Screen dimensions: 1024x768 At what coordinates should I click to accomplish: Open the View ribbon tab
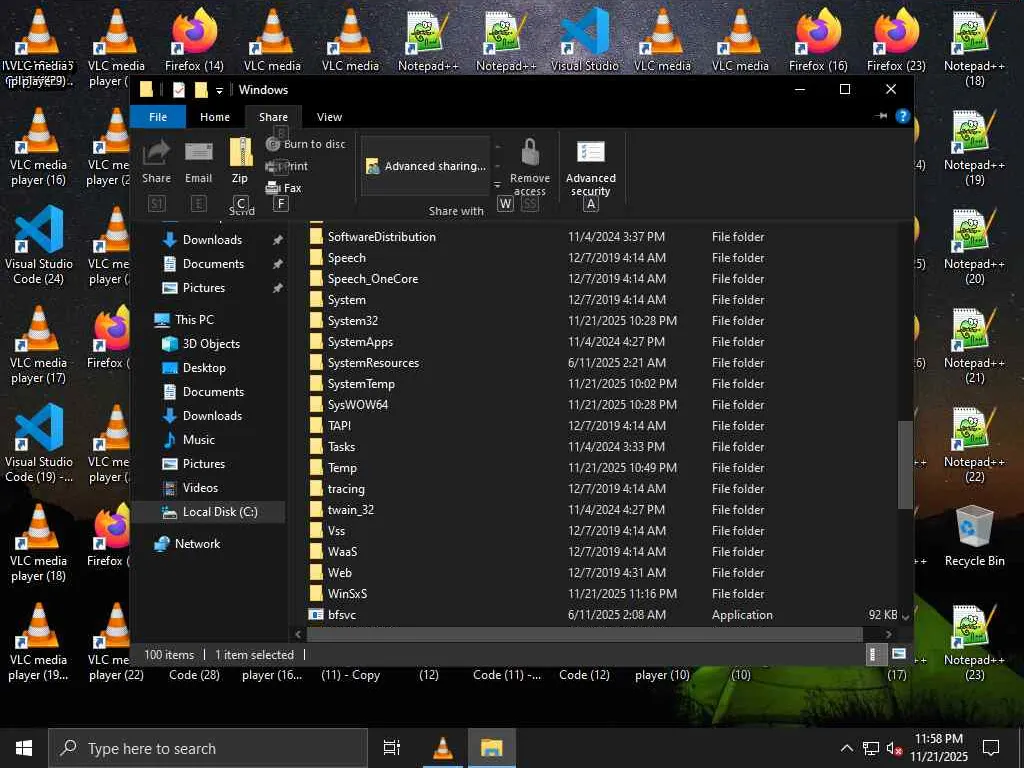329,117
